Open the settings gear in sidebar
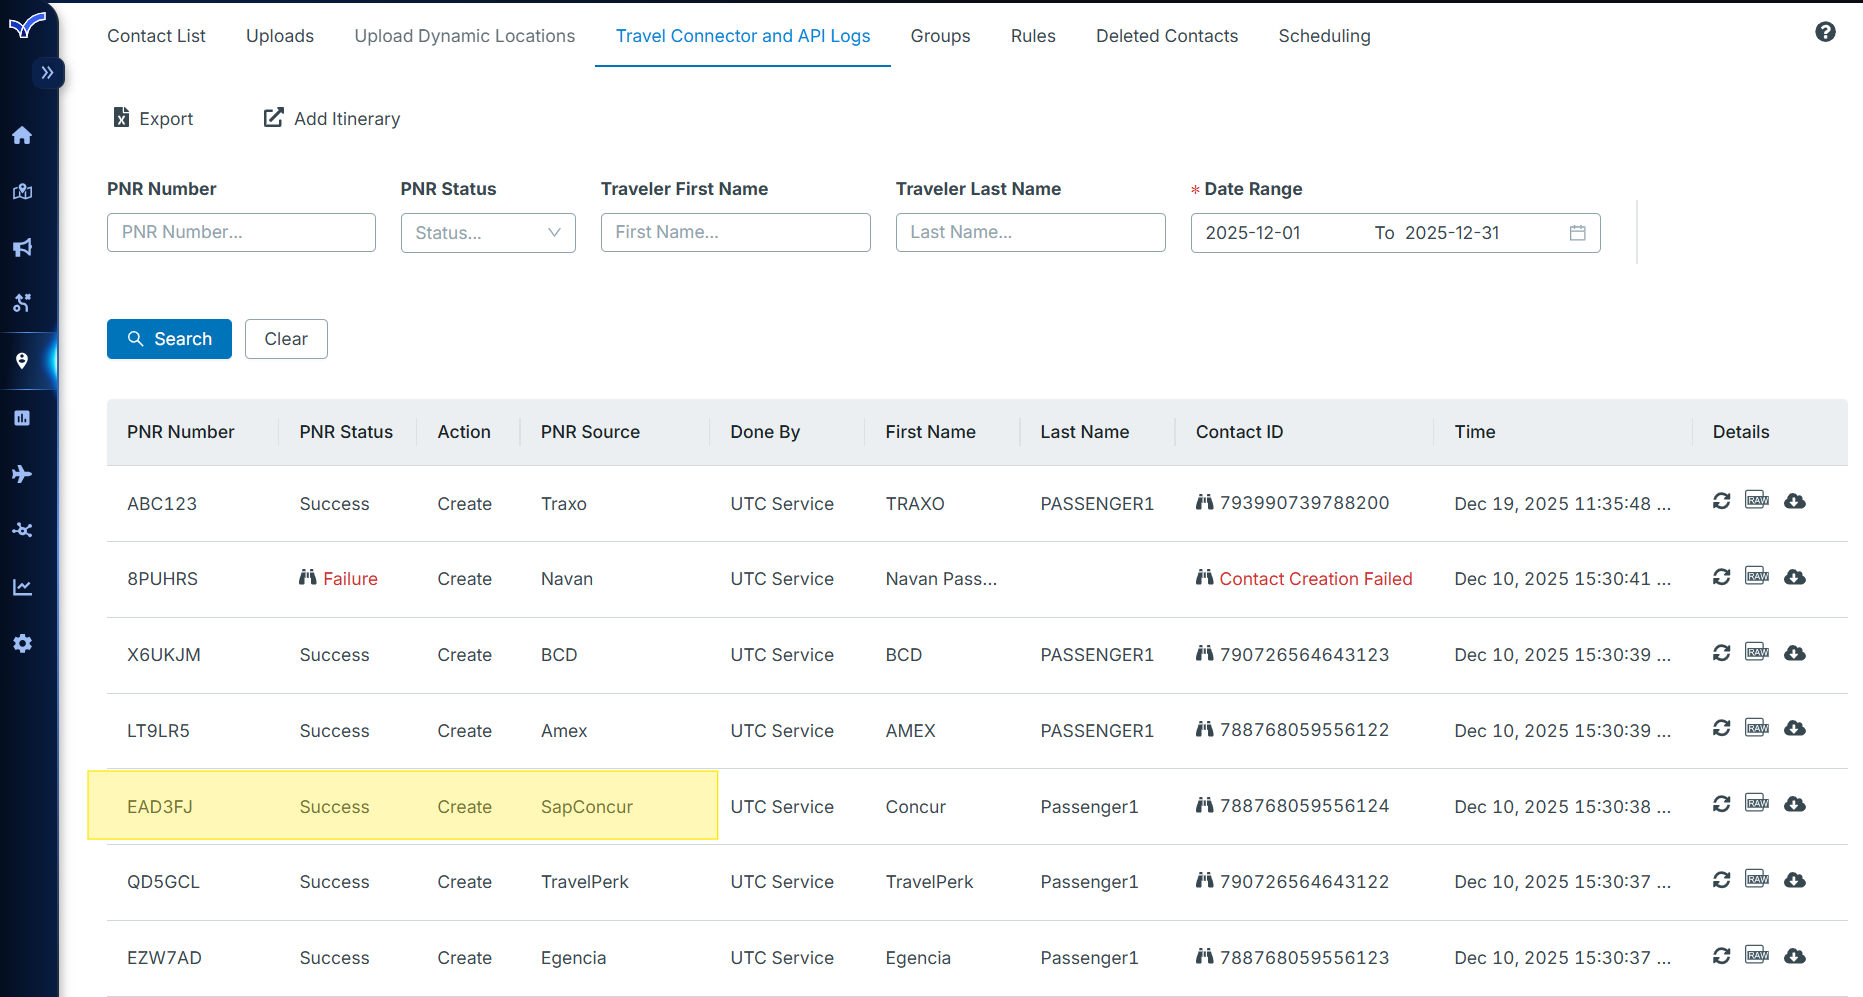The image size is (1863, 997). 22,643
